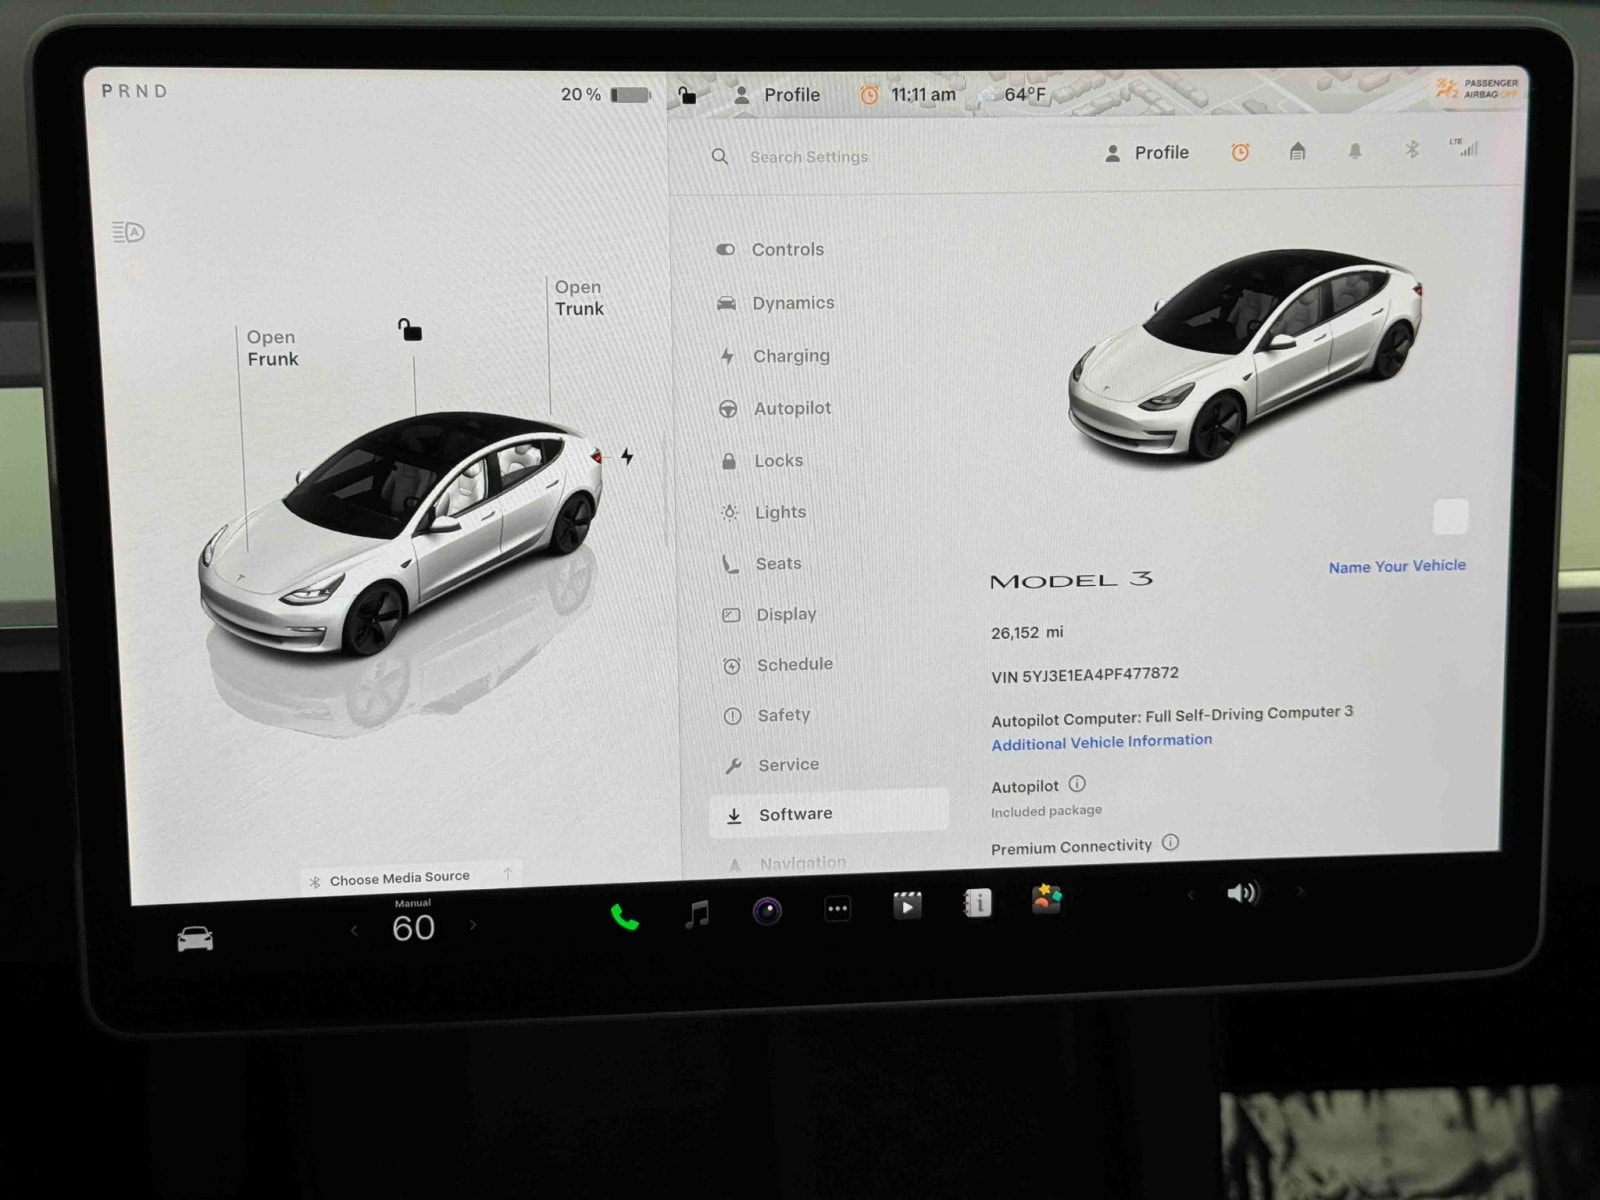Open the music note media icon

(x=697, y=913)
